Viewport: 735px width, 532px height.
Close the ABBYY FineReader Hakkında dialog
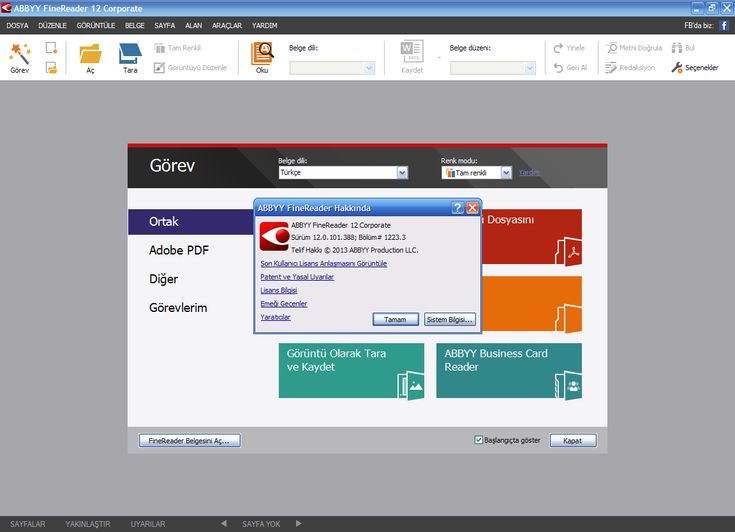(x=472, y=208)
